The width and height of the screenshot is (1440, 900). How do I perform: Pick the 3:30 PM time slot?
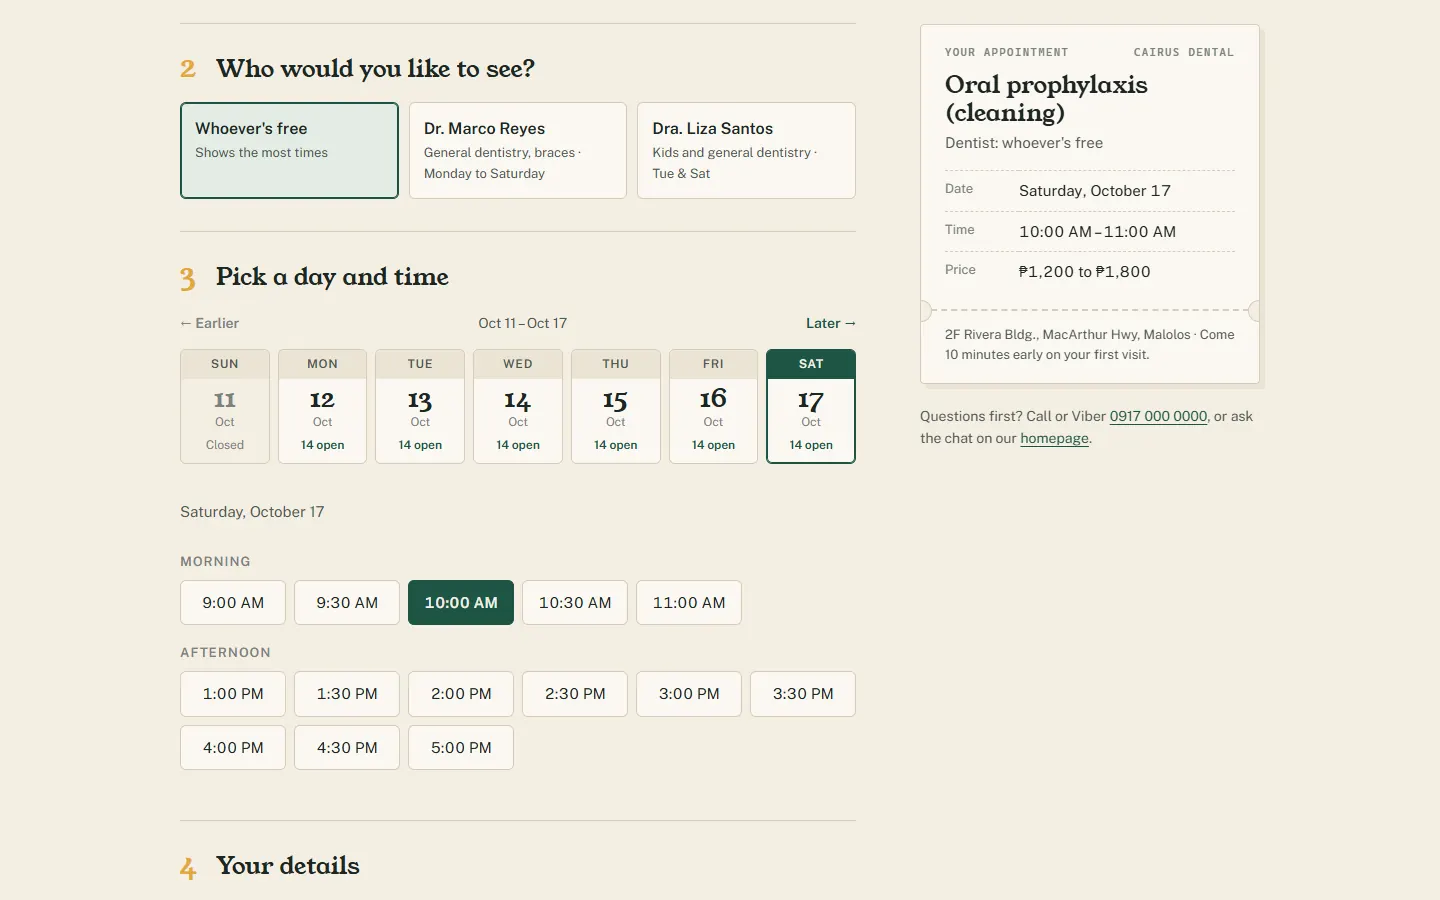(x=803, y=694)
